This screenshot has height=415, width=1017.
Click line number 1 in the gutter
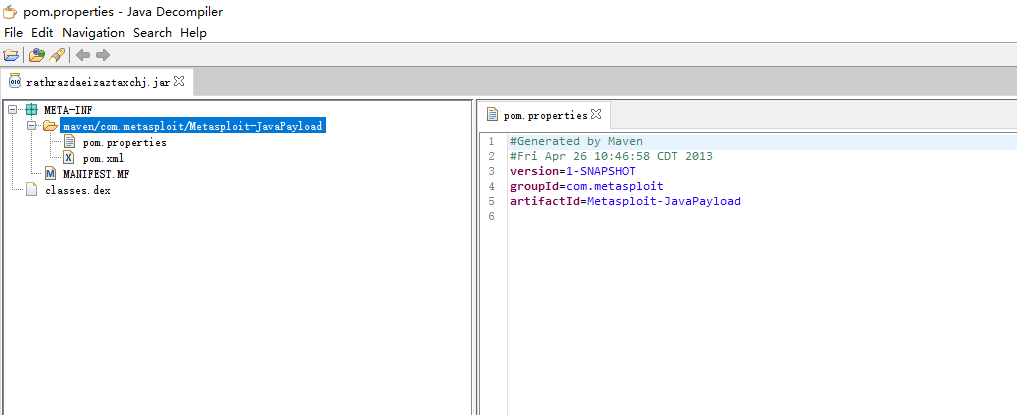[x=492, y=141]
